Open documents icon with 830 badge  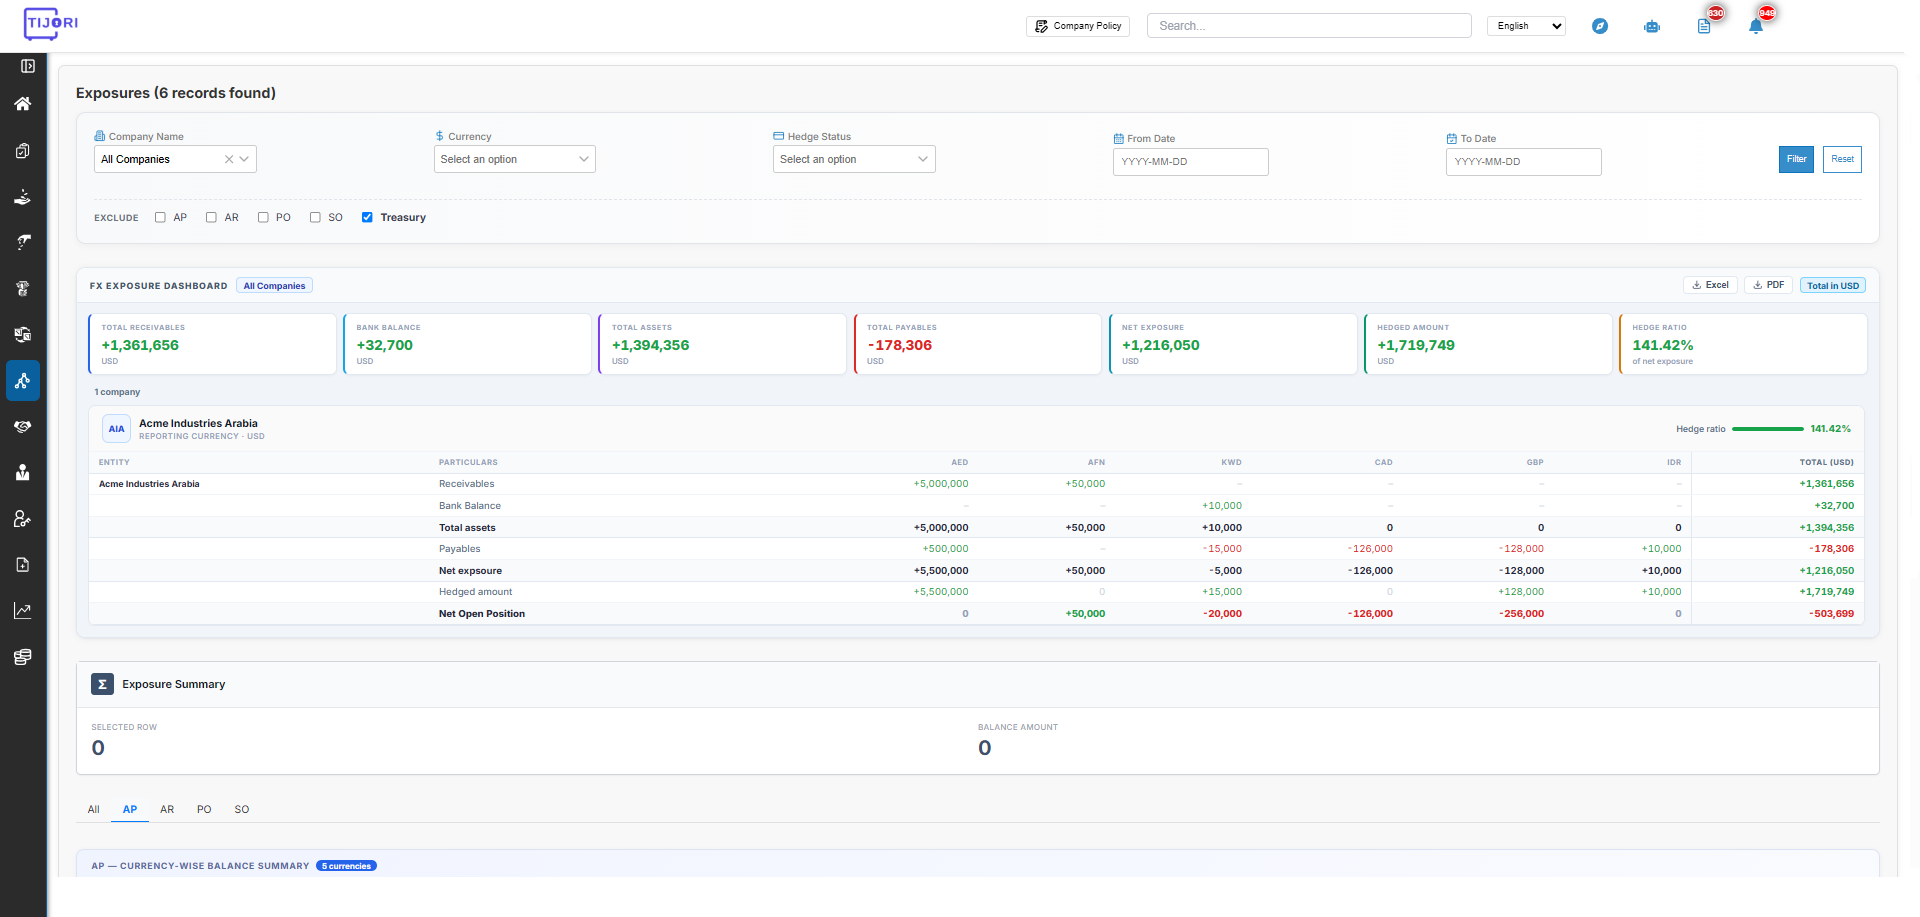pos(1706,24)
